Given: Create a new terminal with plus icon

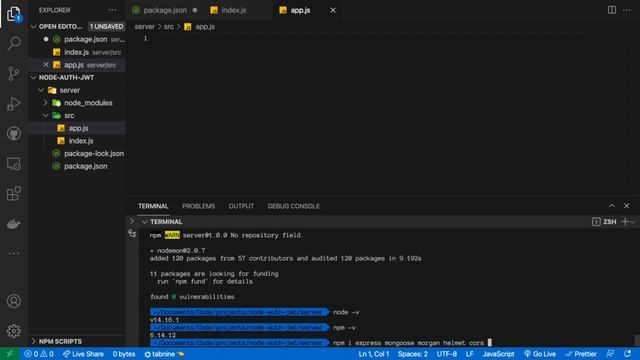Looking at the screenshot, I should (x=624, y=222).
